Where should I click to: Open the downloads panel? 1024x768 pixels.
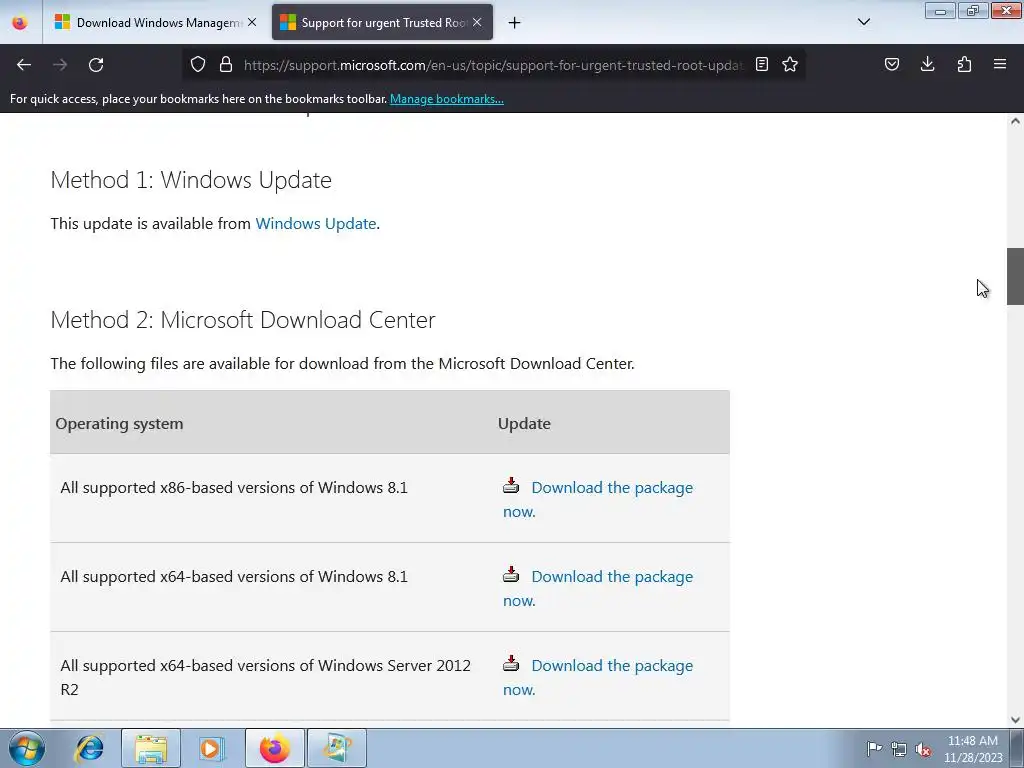point(927,64)
